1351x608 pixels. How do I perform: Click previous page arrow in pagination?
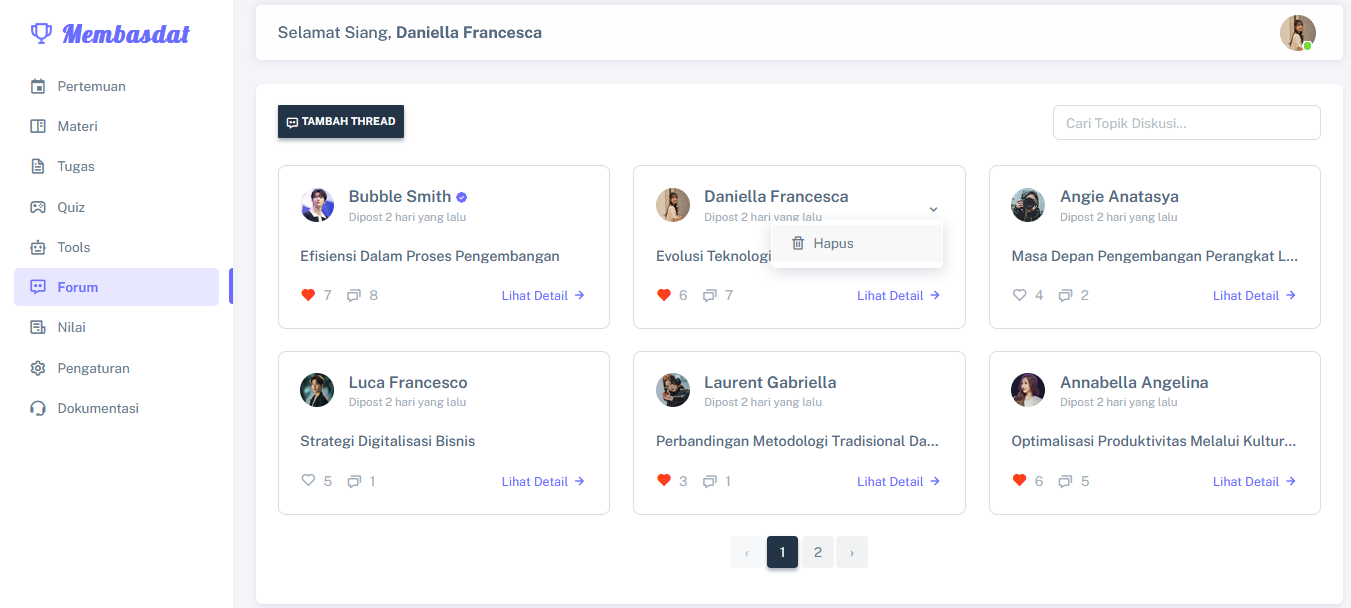pyautogui.click(x=747, y=552)
